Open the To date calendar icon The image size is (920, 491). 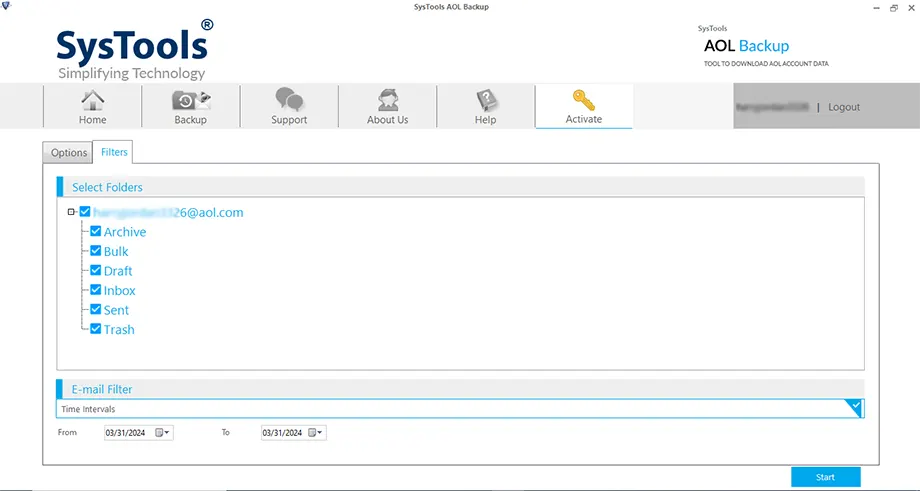[x=312, y=433]
